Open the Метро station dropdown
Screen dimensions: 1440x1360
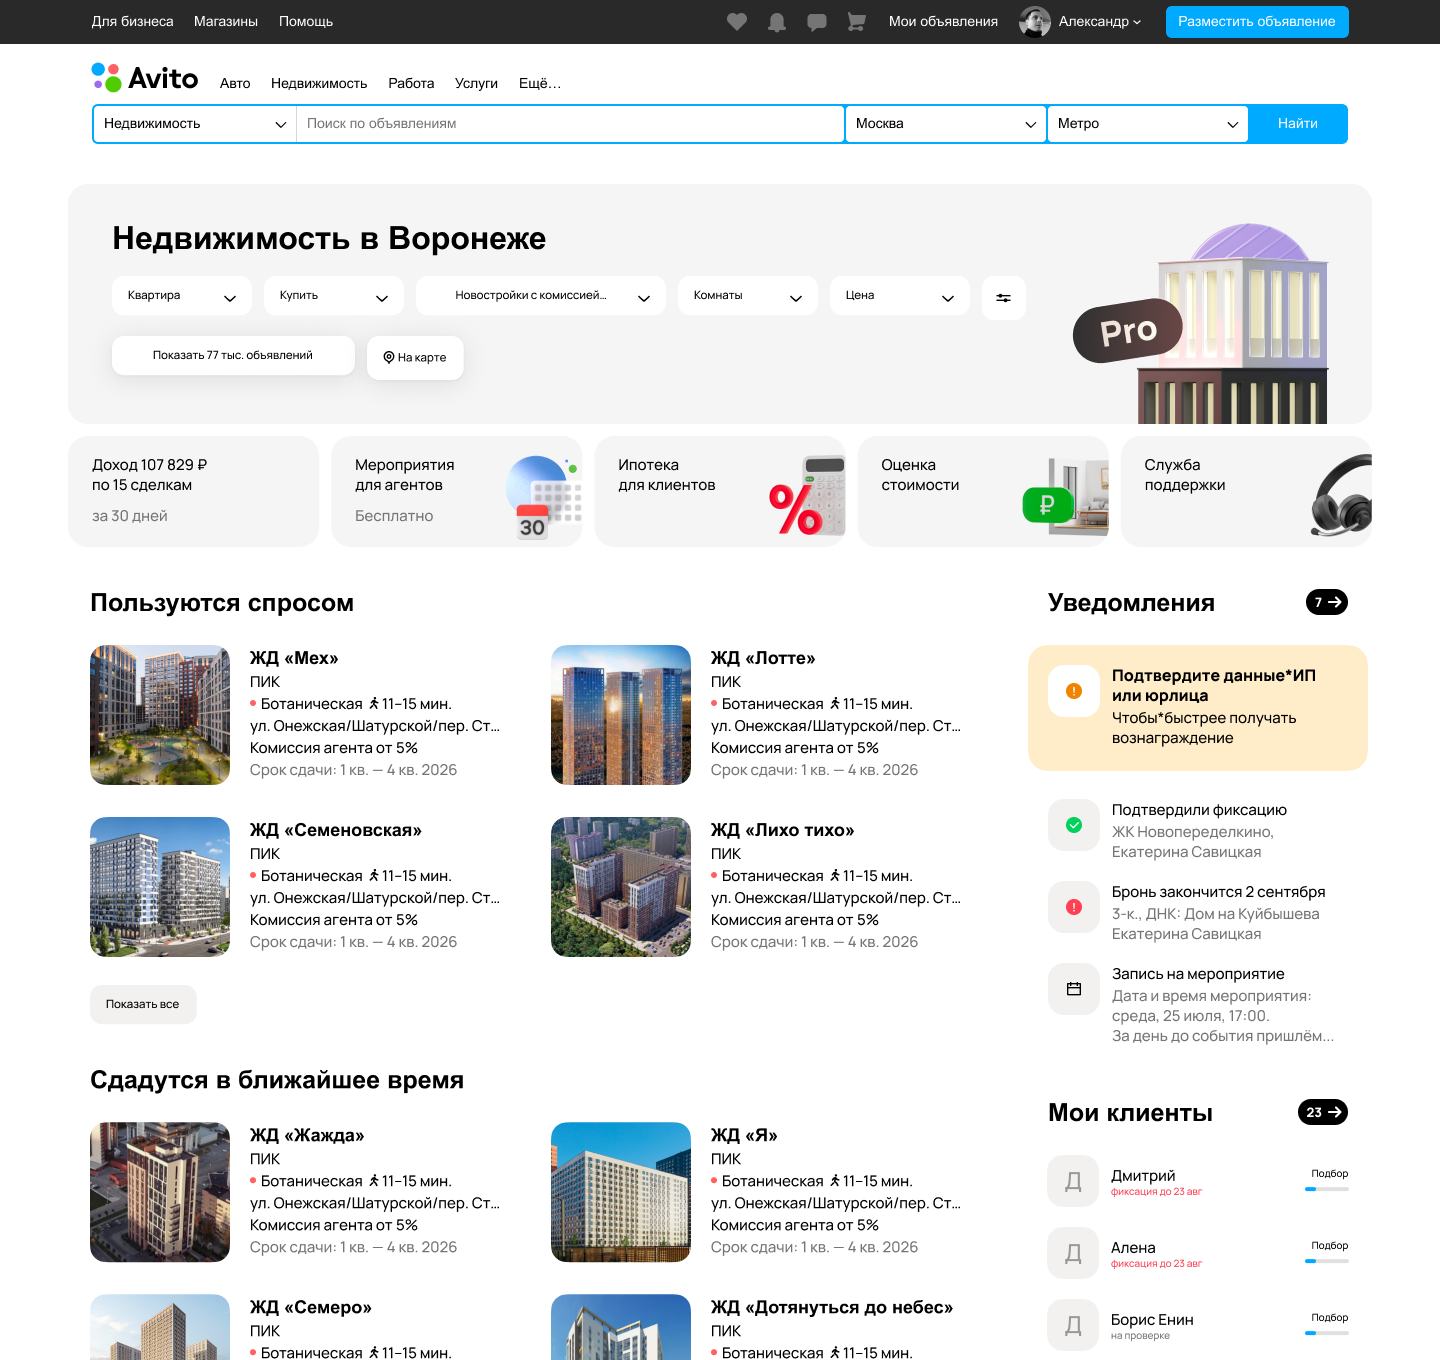1147,124
